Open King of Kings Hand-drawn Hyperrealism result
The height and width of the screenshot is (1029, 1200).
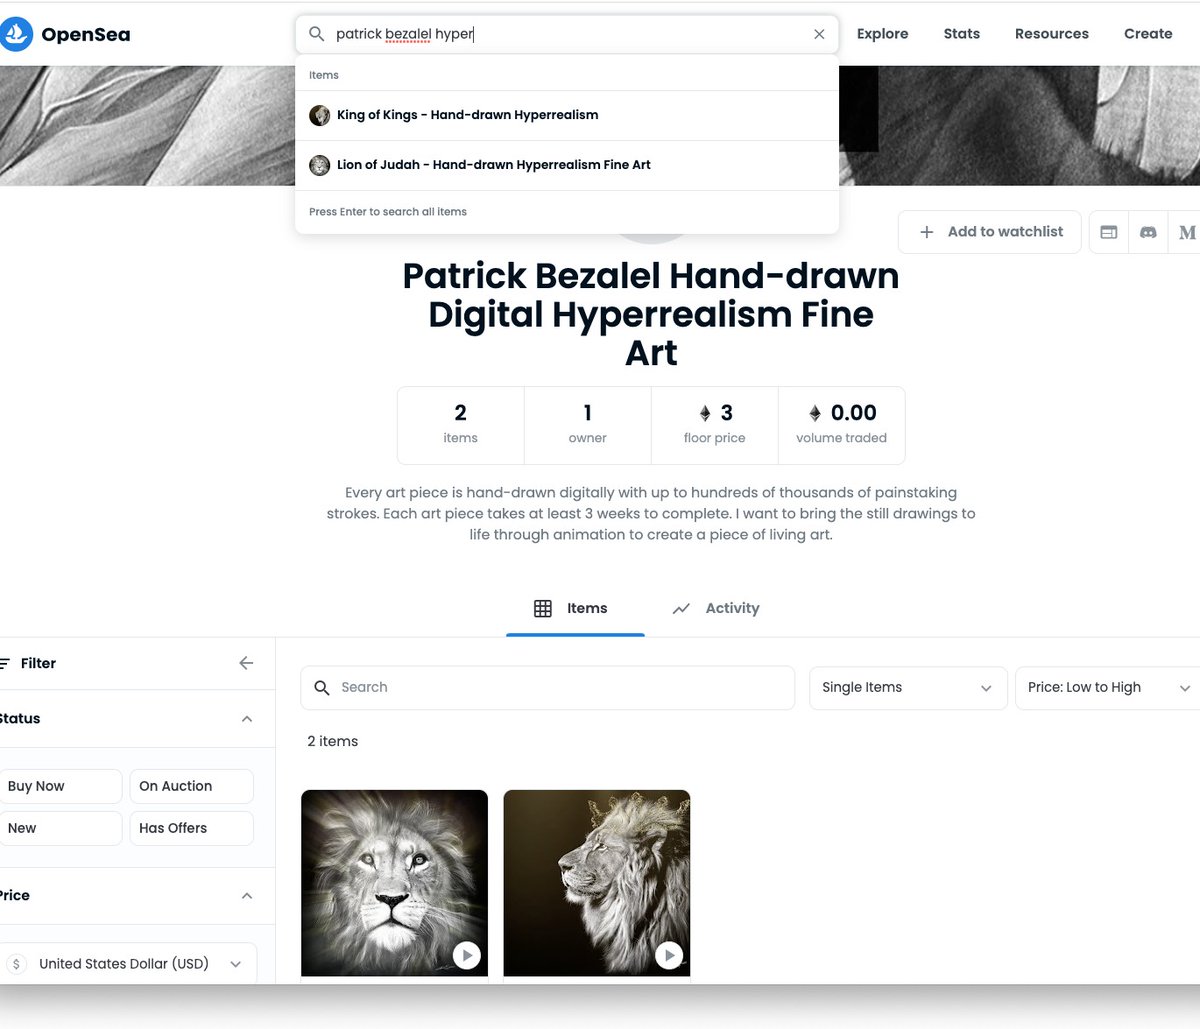(567, 115)
